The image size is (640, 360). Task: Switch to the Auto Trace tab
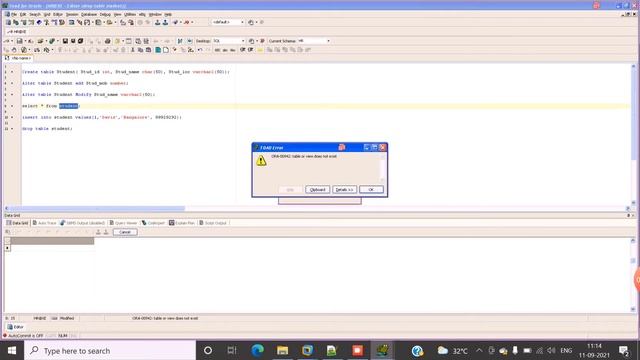point(44,223)
